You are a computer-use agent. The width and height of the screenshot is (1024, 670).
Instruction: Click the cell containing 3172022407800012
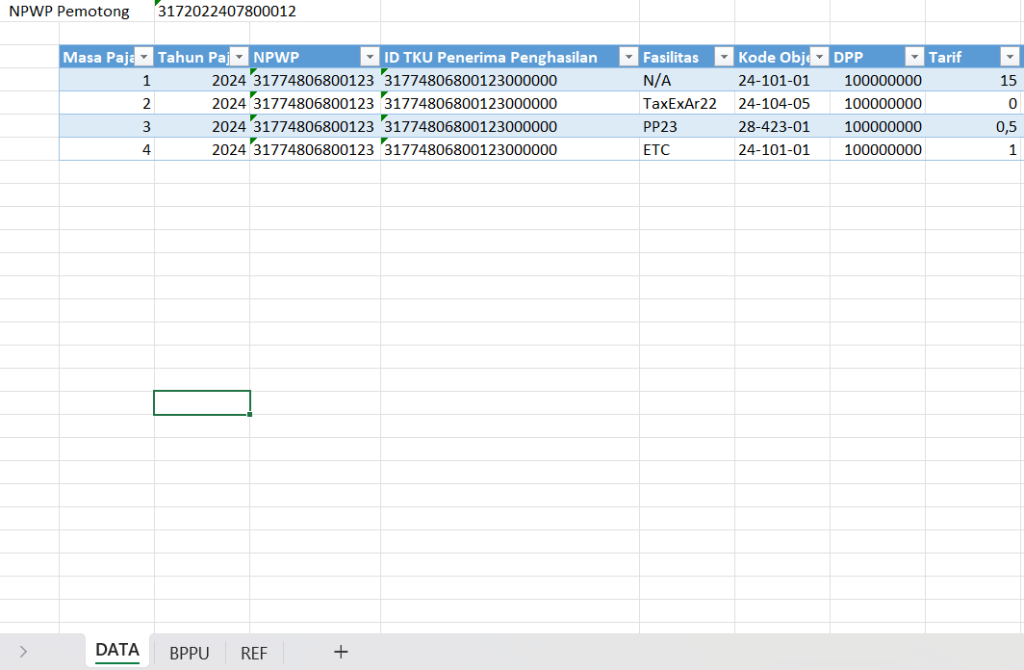(227, 11)
